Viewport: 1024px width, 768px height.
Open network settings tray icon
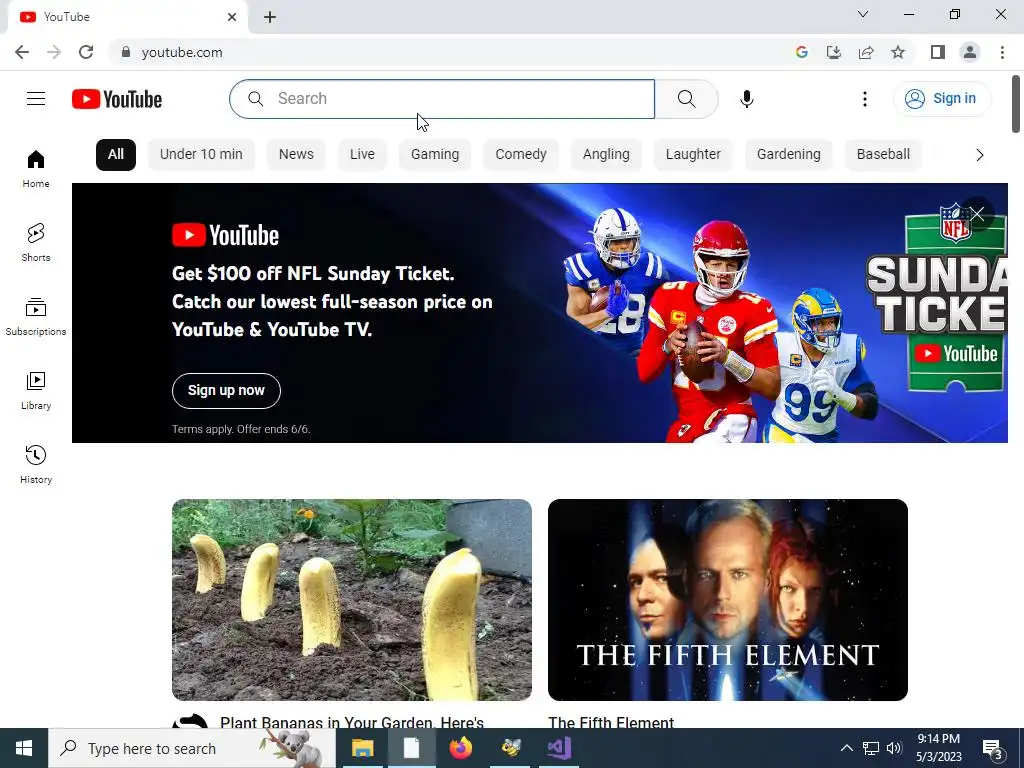pos(871,748)
